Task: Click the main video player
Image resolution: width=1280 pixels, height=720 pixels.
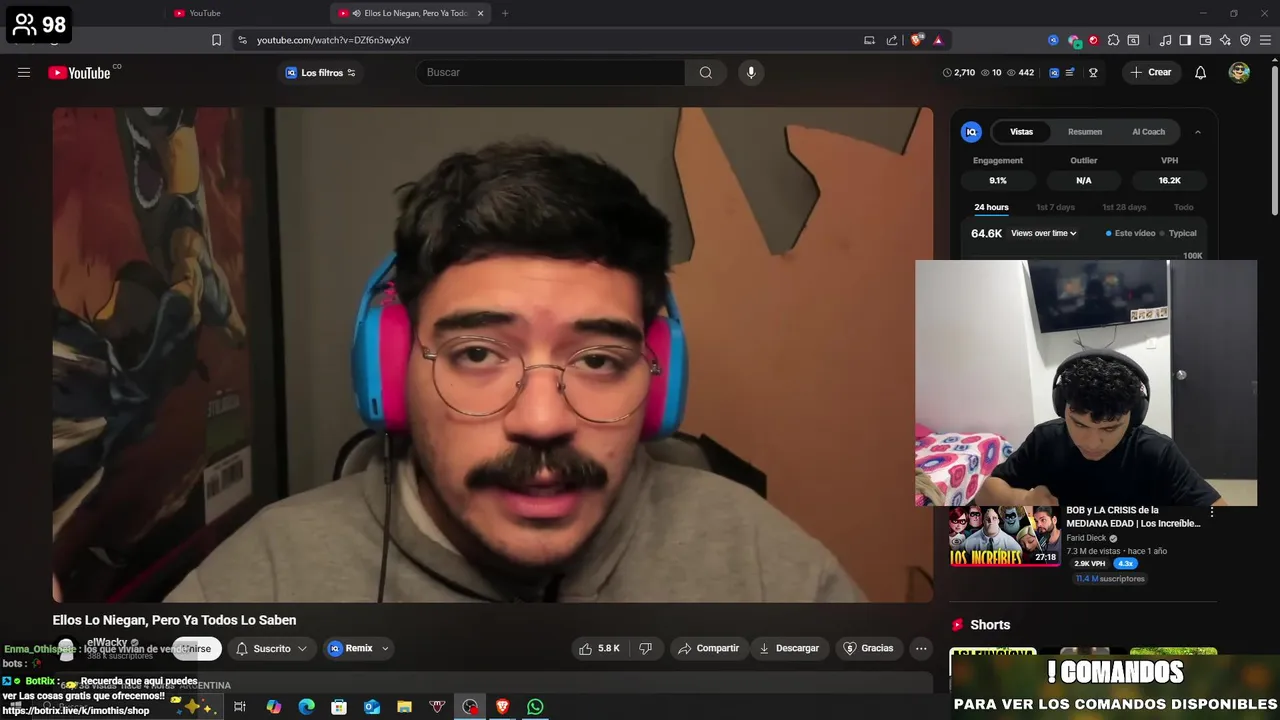Action: (x=493, y=355)
